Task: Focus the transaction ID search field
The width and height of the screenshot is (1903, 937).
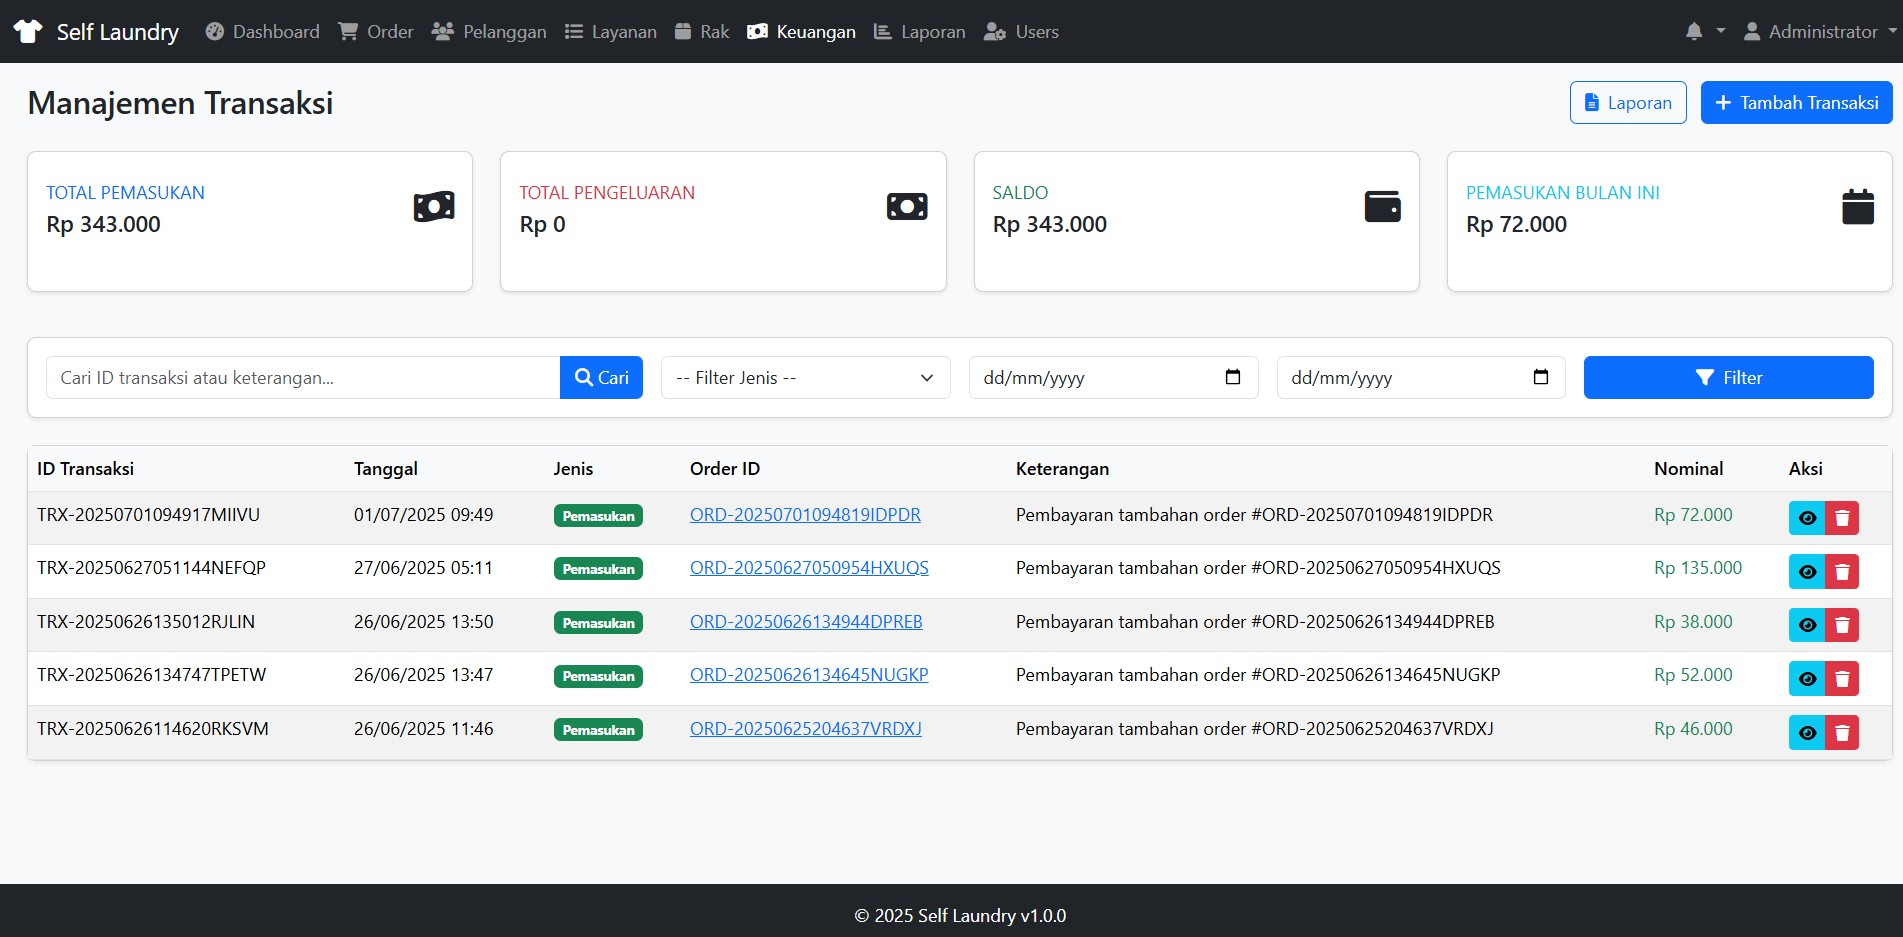Action: tap(303, 377)
